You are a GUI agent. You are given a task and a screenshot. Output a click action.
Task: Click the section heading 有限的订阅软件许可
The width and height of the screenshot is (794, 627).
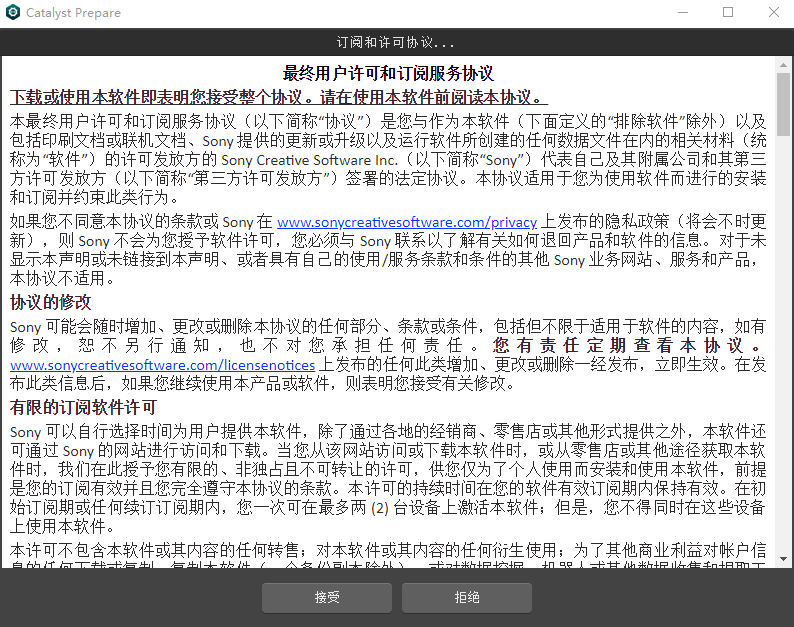click(x=83, y=407)
